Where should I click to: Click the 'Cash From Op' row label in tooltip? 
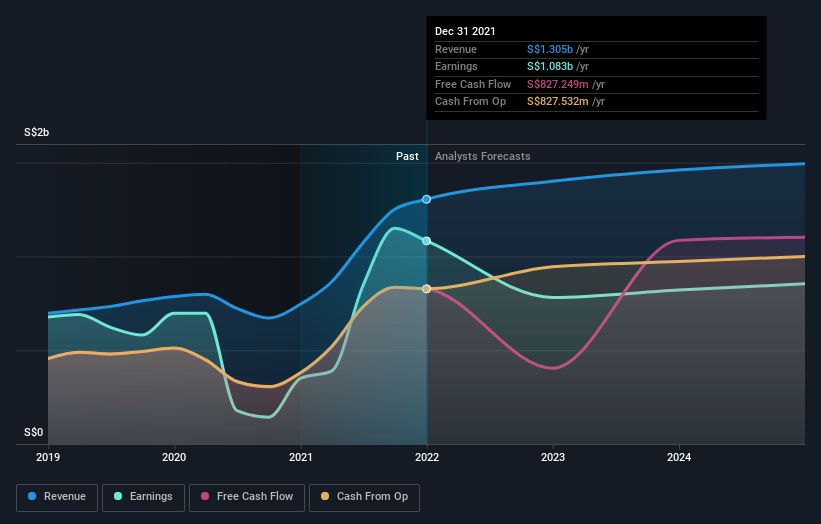(470, 102)
